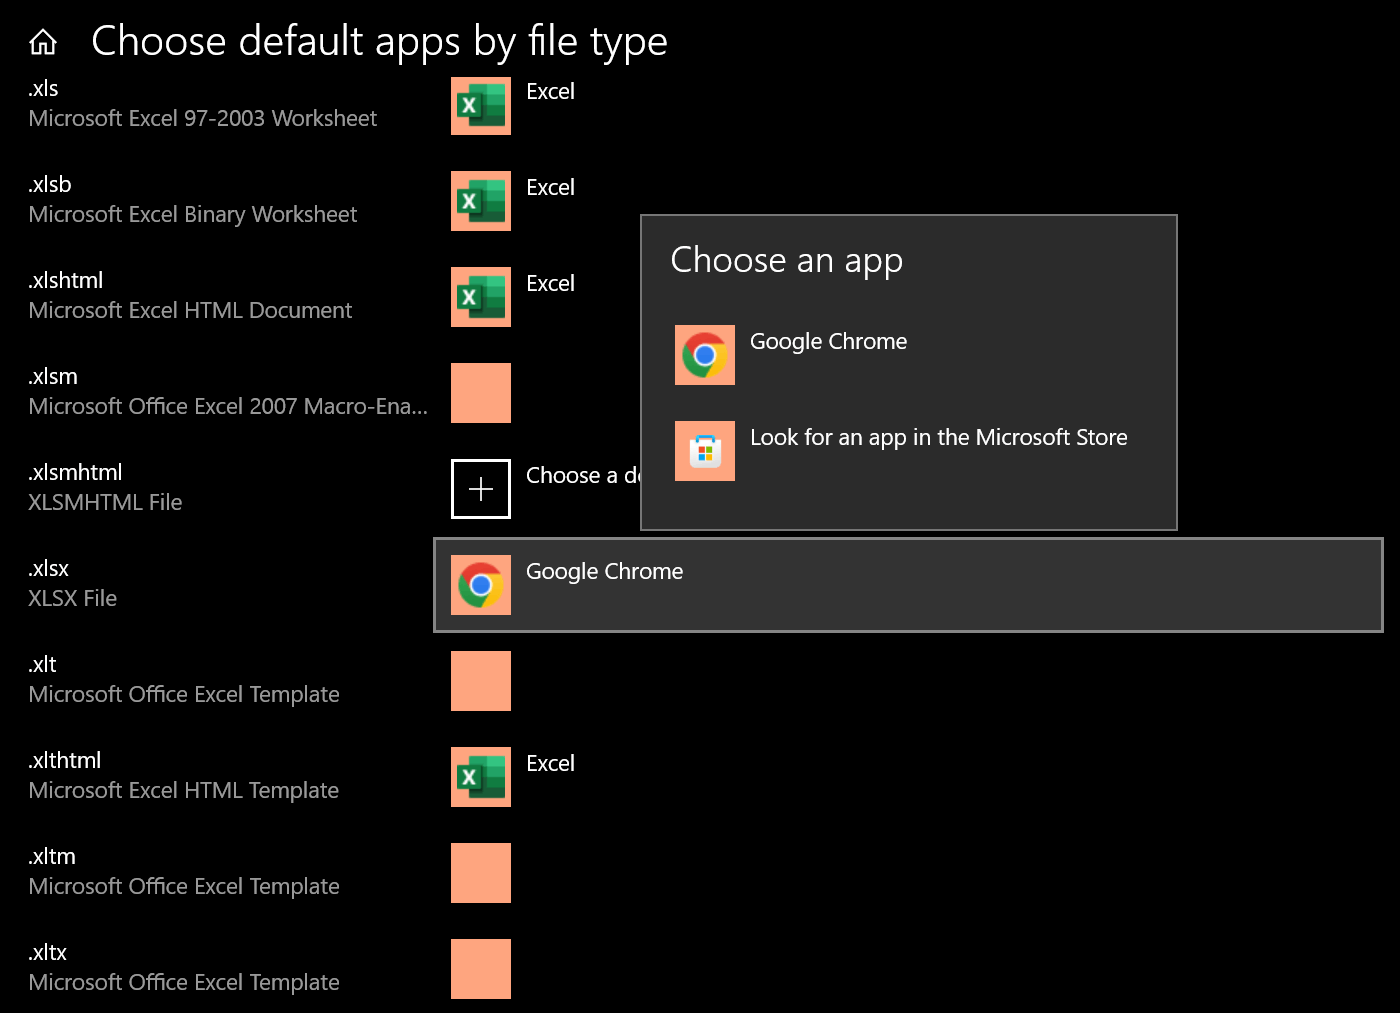This screenshot has height=1013, width=1400.
Task: Open Excel icon for .xls file type
Action: coord(481,105)
